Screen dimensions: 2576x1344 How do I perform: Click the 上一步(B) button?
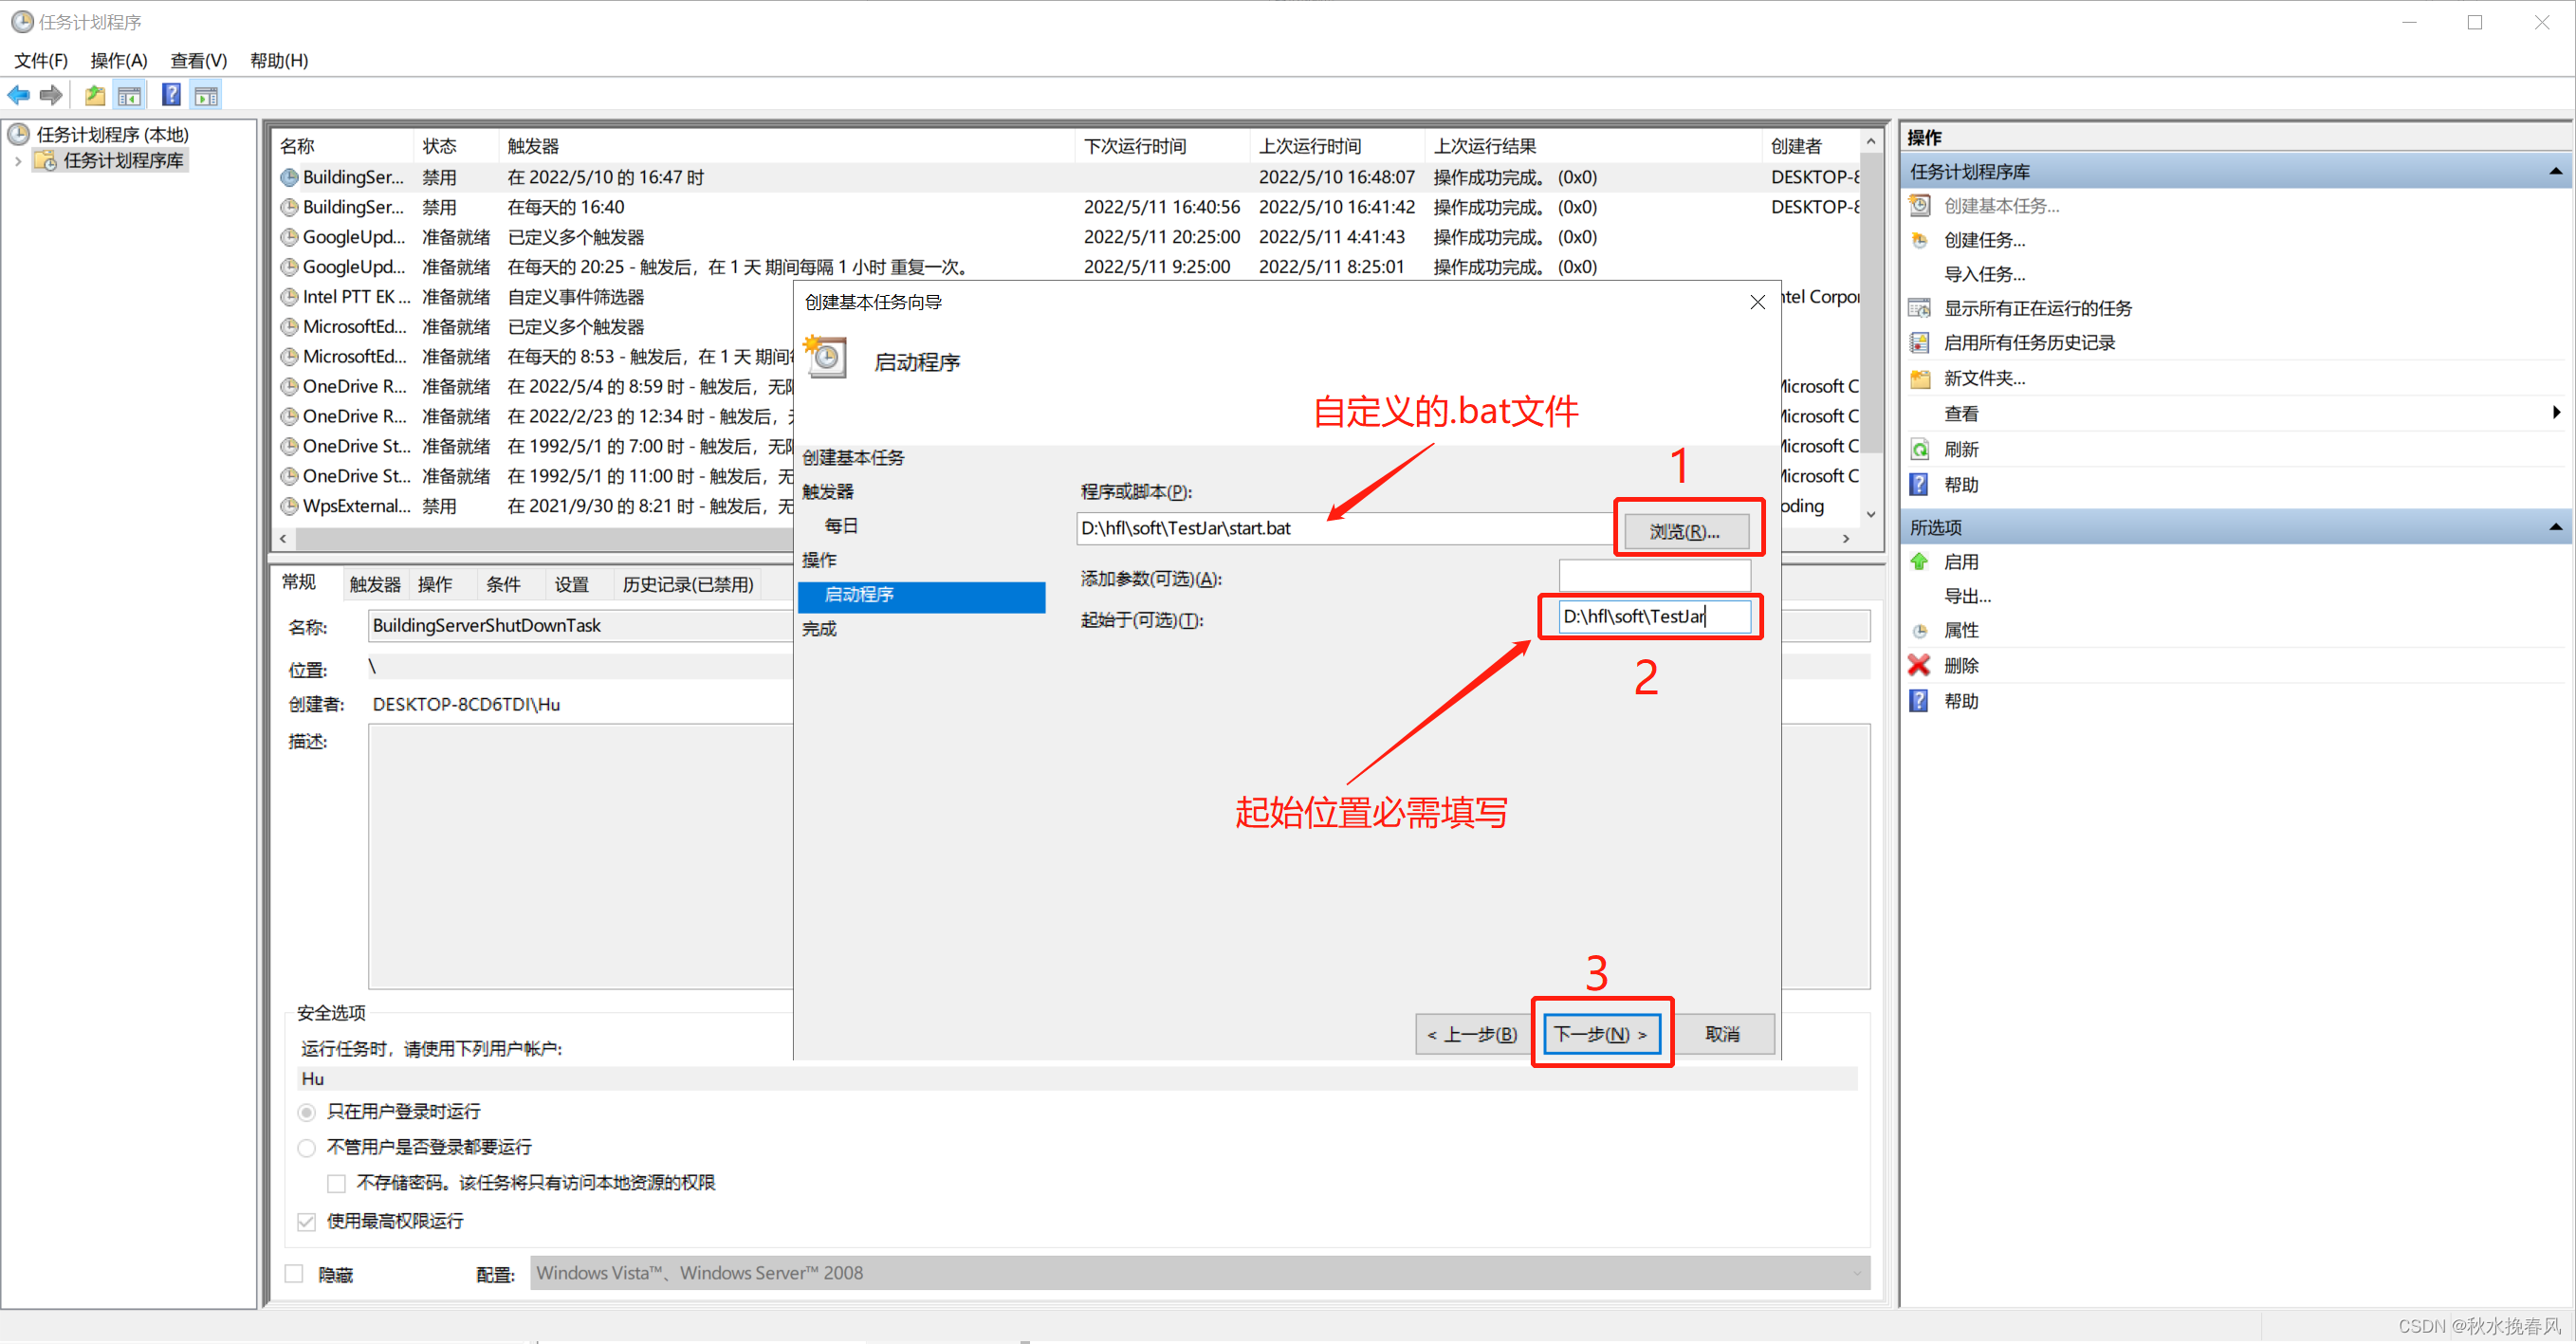click(1473, 1034)
